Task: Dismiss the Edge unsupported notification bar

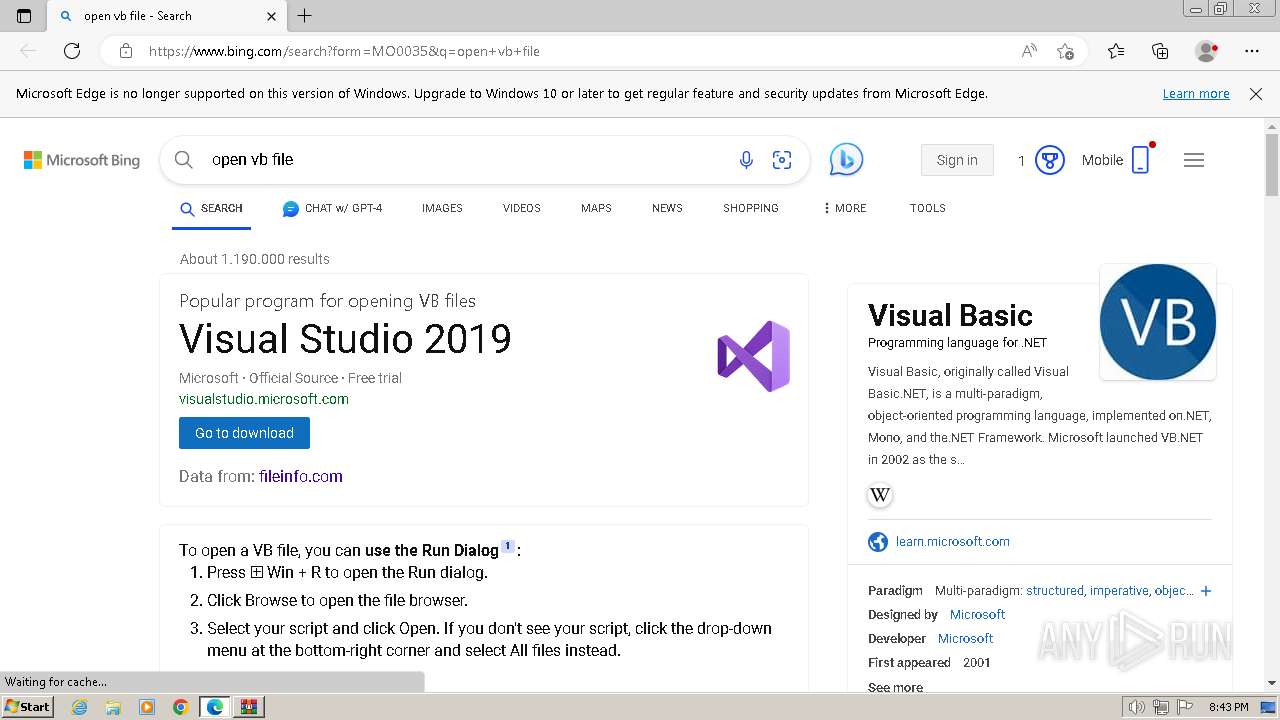Action: [x=1256, y=94]
